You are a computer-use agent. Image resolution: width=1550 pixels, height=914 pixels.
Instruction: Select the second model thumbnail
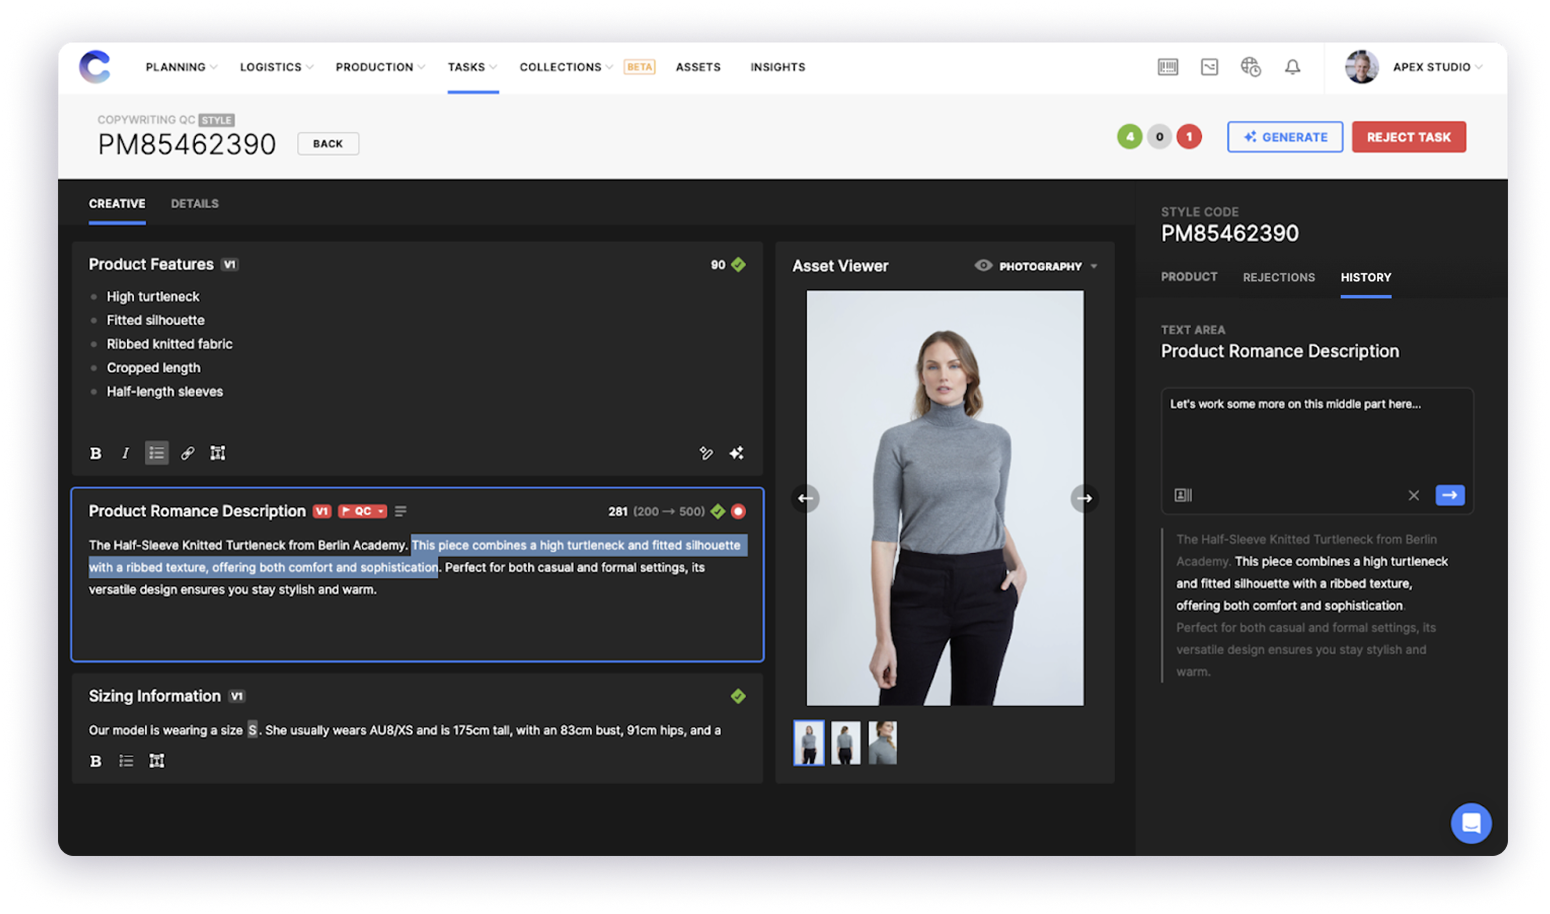tap(846, 743)
